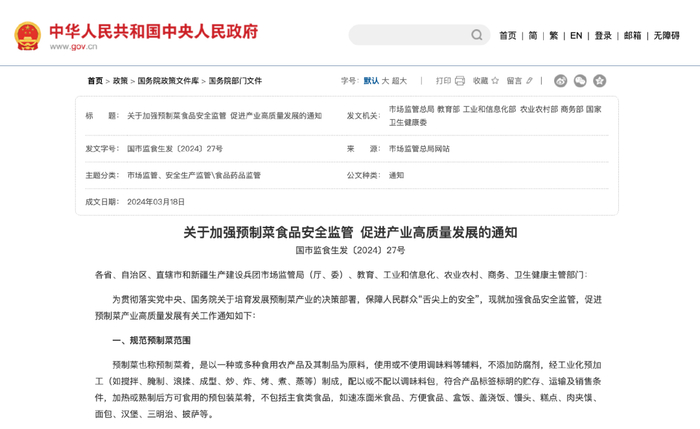The width and height of the screenshot is (700, 429).
Task: Set font size to 大
Action: [385, 81]
